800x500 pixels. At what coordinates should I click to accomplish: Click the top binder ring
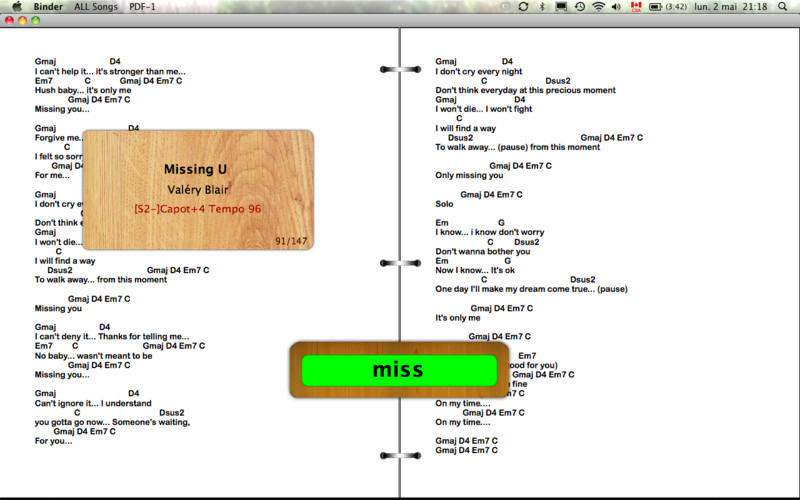399,69
